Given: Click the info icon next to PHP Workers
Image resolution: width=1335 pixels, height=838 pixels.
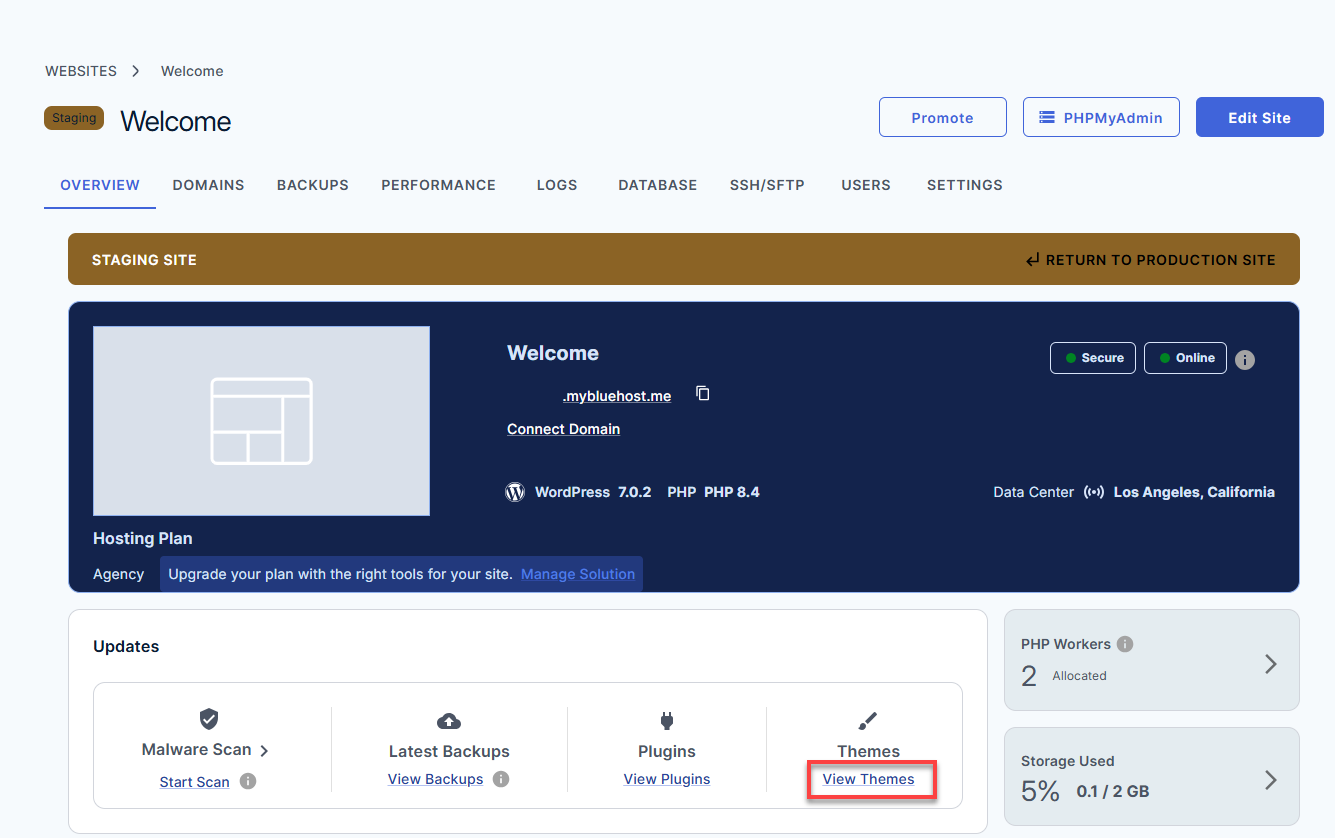Looking at the screenshot, I should tap(1125, 644).
